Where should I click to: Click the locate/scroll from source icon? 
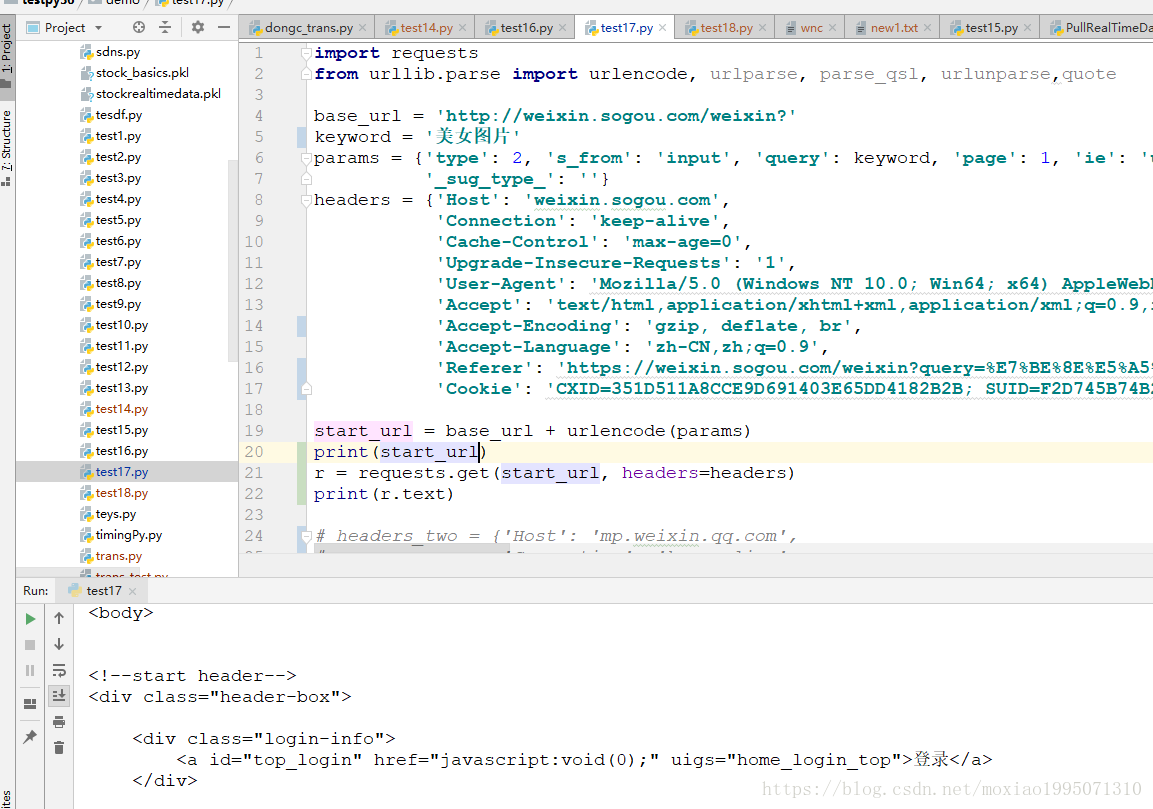pyautogui.click(x=139, y=27)
